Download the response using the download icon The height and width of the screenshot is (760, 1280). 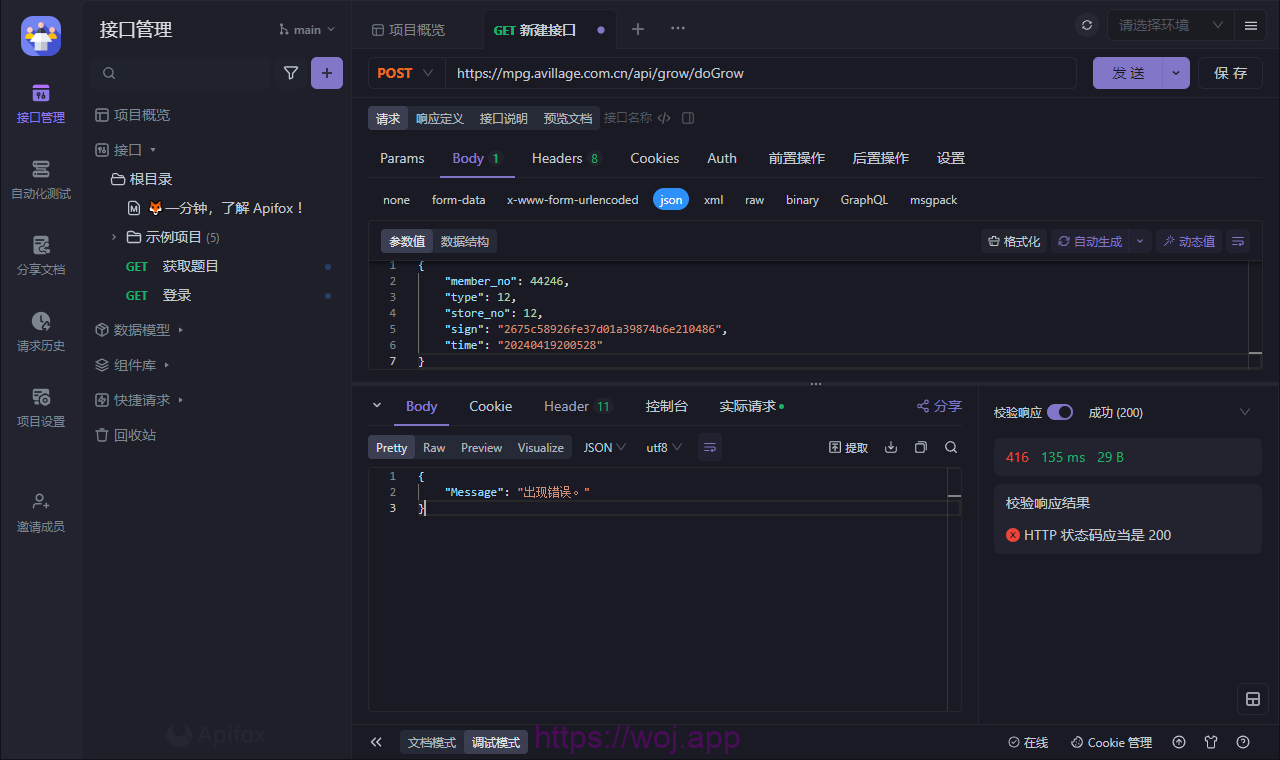click(x=891, y=447)
